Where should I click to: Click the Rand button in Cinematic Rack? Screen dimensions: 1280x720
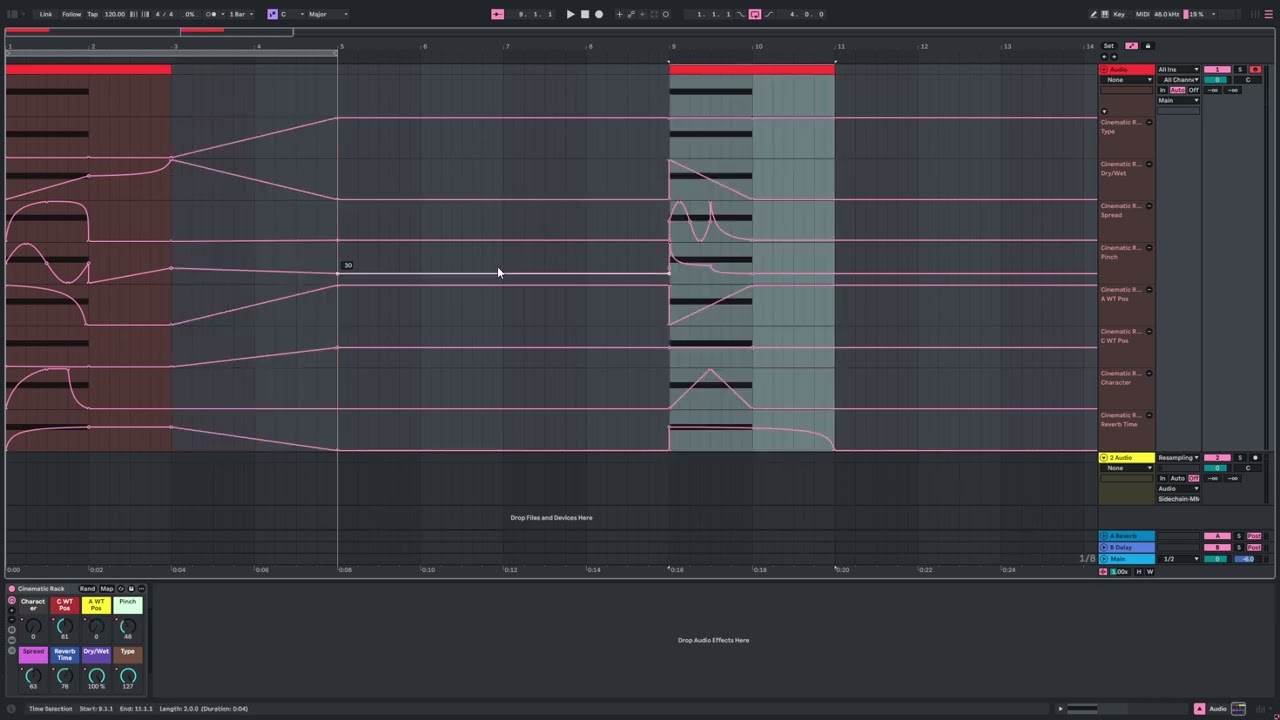87,589
